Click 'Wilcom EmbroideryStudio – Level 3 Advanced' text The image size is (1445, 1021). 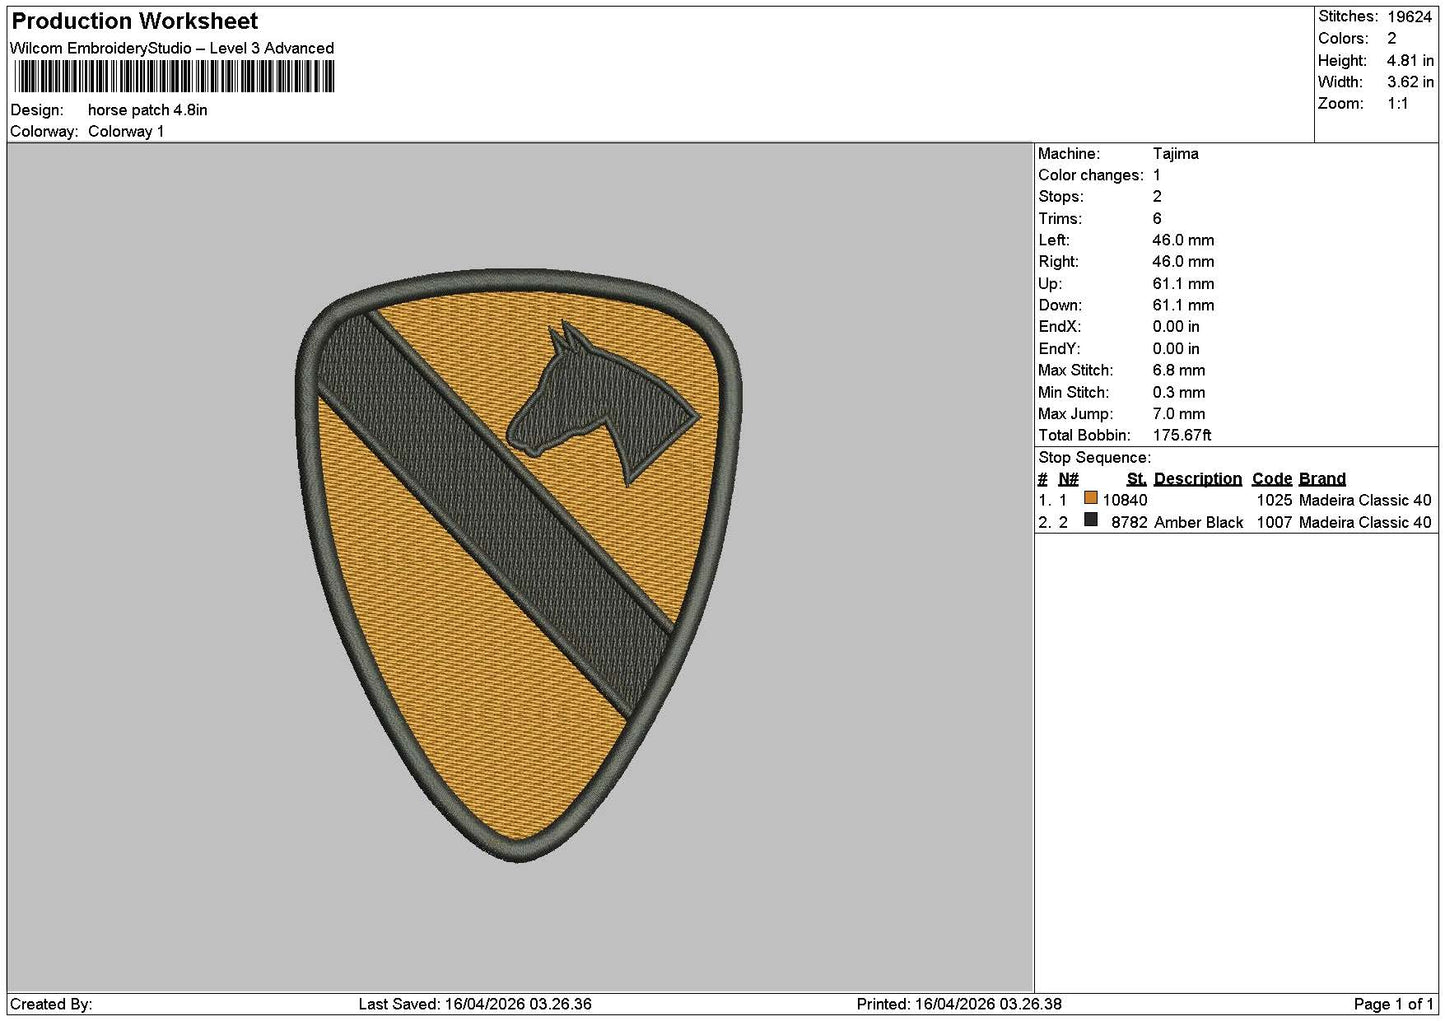[172, 48]
